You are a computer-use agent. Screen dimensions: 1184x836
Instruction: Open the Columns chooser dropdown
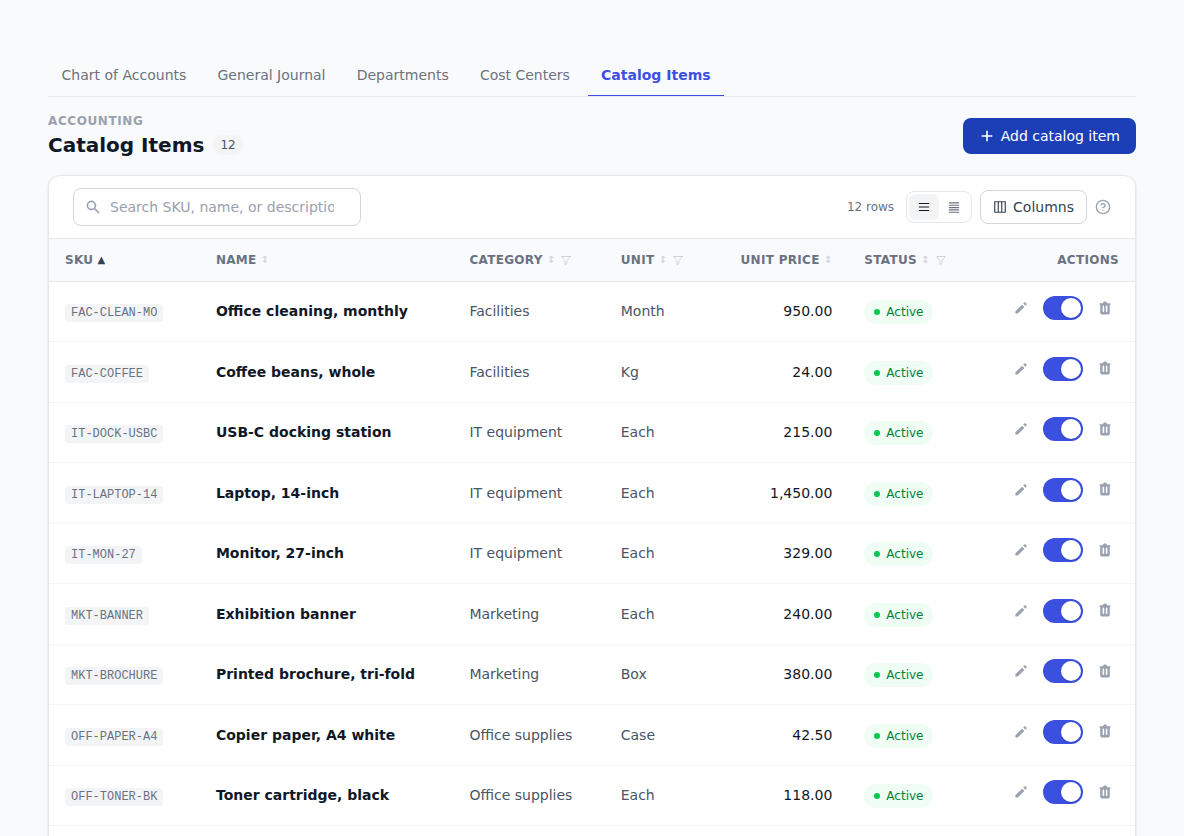click(x=1033, y=207)
